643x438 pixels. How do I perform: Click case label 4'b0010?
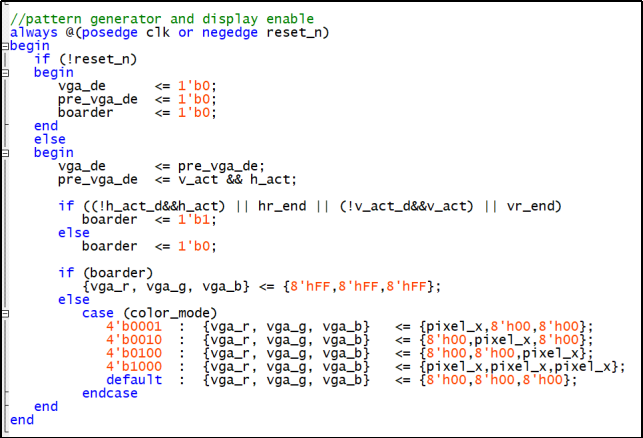134,340
